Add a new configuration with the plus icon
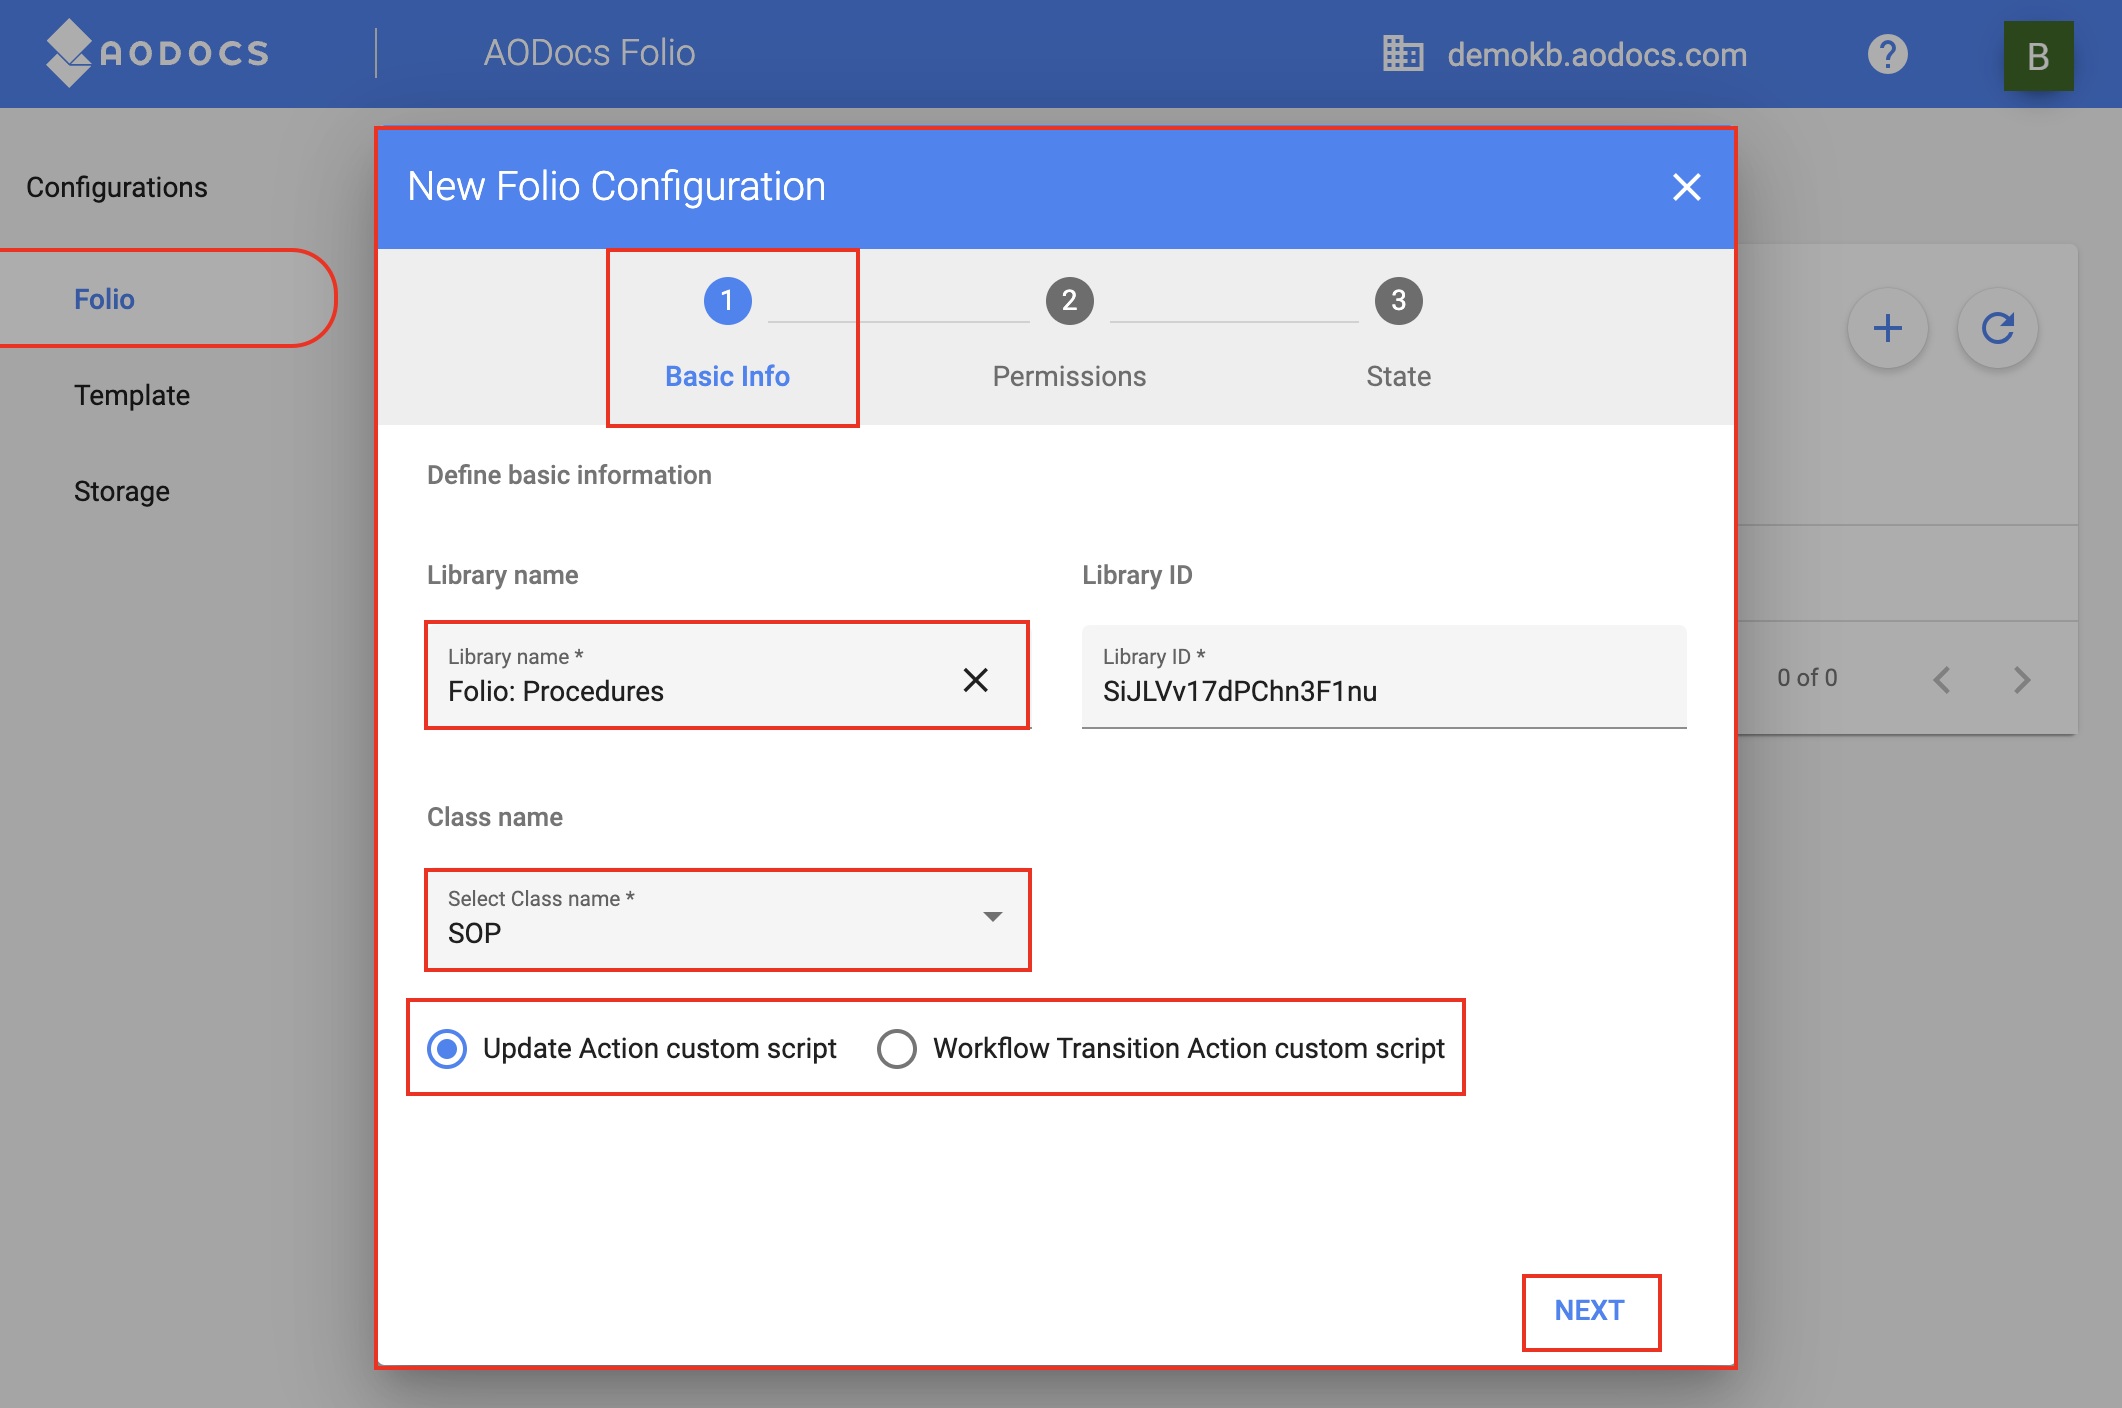2122x1408 pixels. (1887, 327)
